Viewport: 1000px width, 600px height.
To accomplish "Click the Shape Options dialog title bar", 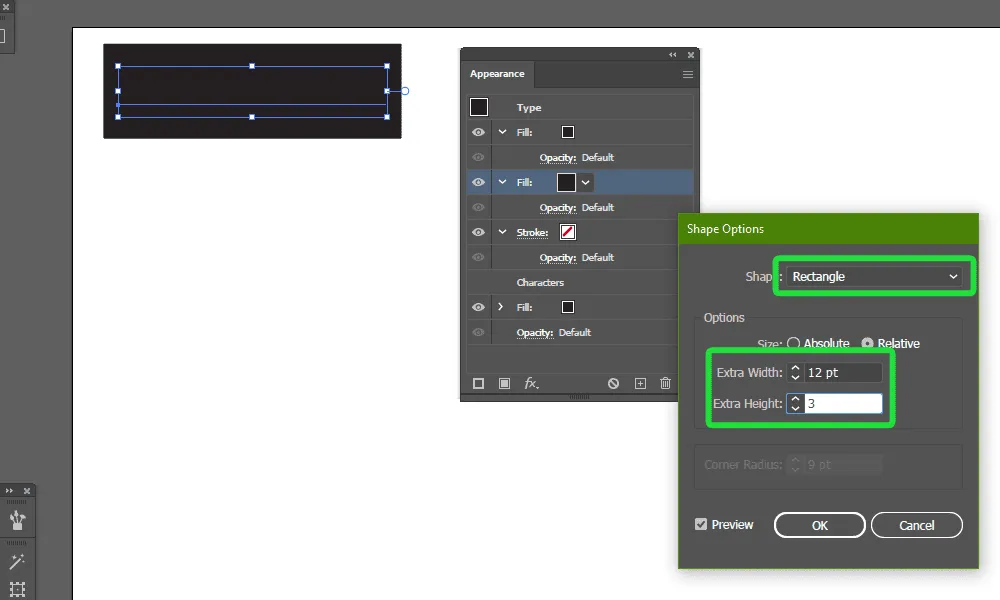I will (828, 229).
